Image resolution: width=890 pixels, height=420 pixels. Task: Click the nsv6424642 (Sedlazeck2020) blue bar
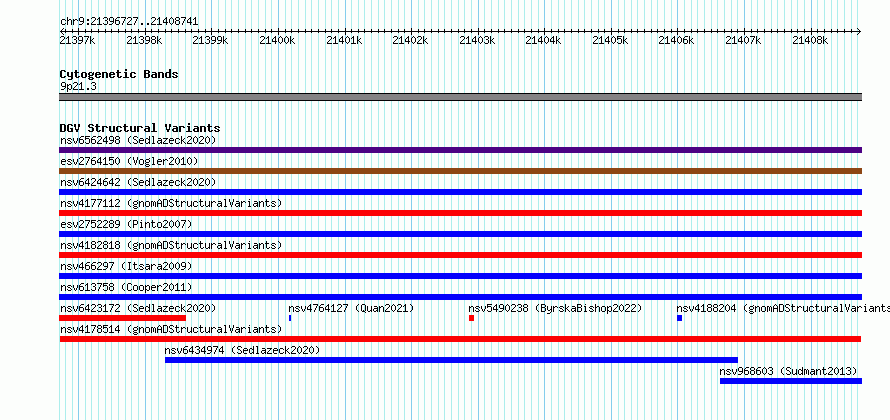pos(460,192)
